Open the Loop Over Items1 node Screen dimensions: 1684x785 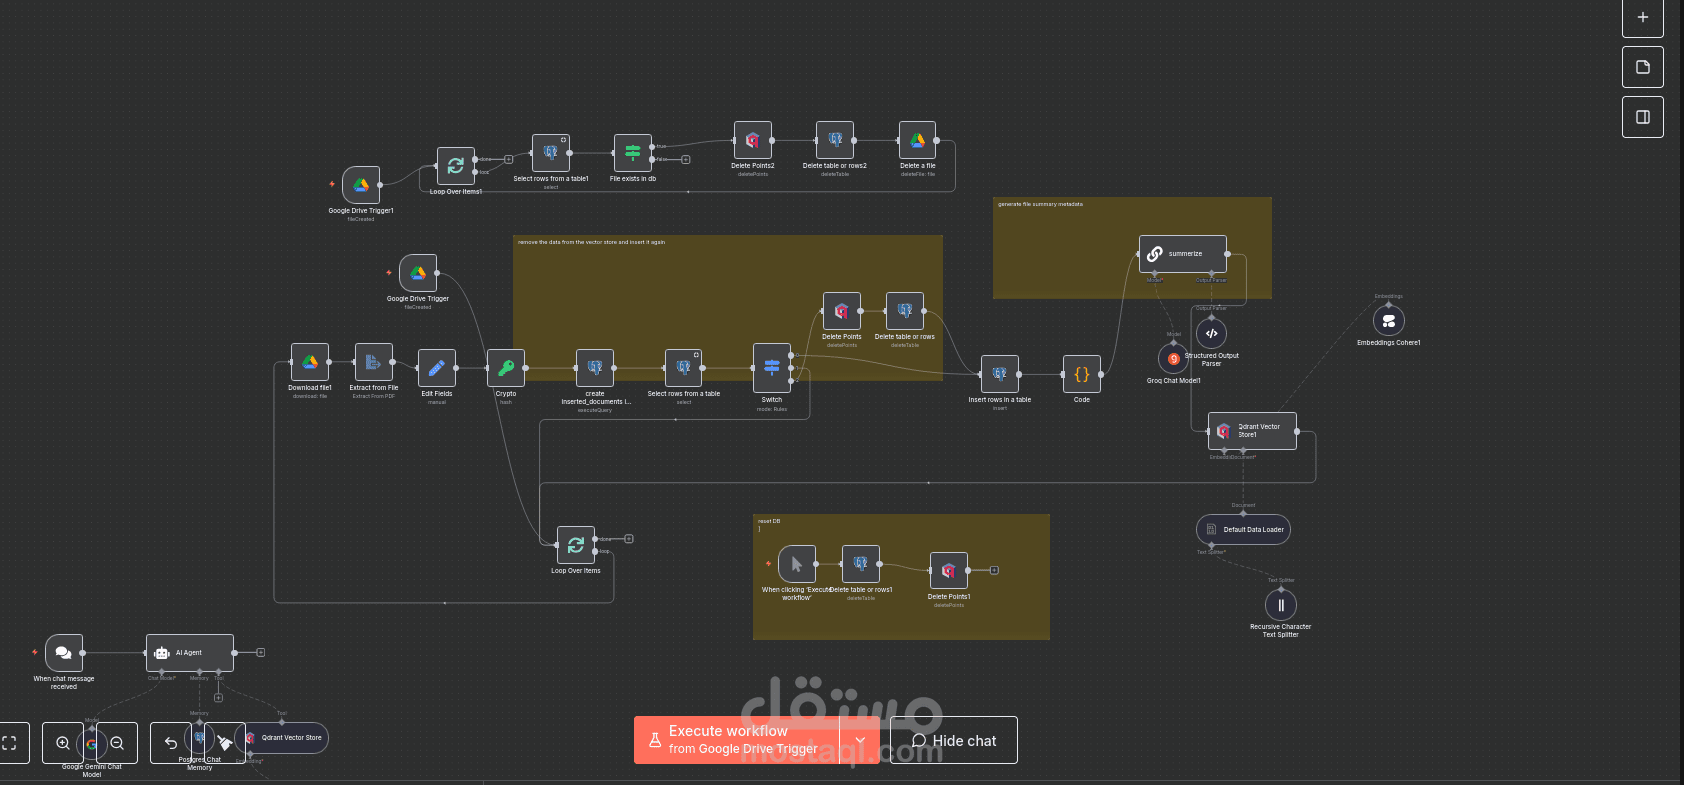[456, 166]
